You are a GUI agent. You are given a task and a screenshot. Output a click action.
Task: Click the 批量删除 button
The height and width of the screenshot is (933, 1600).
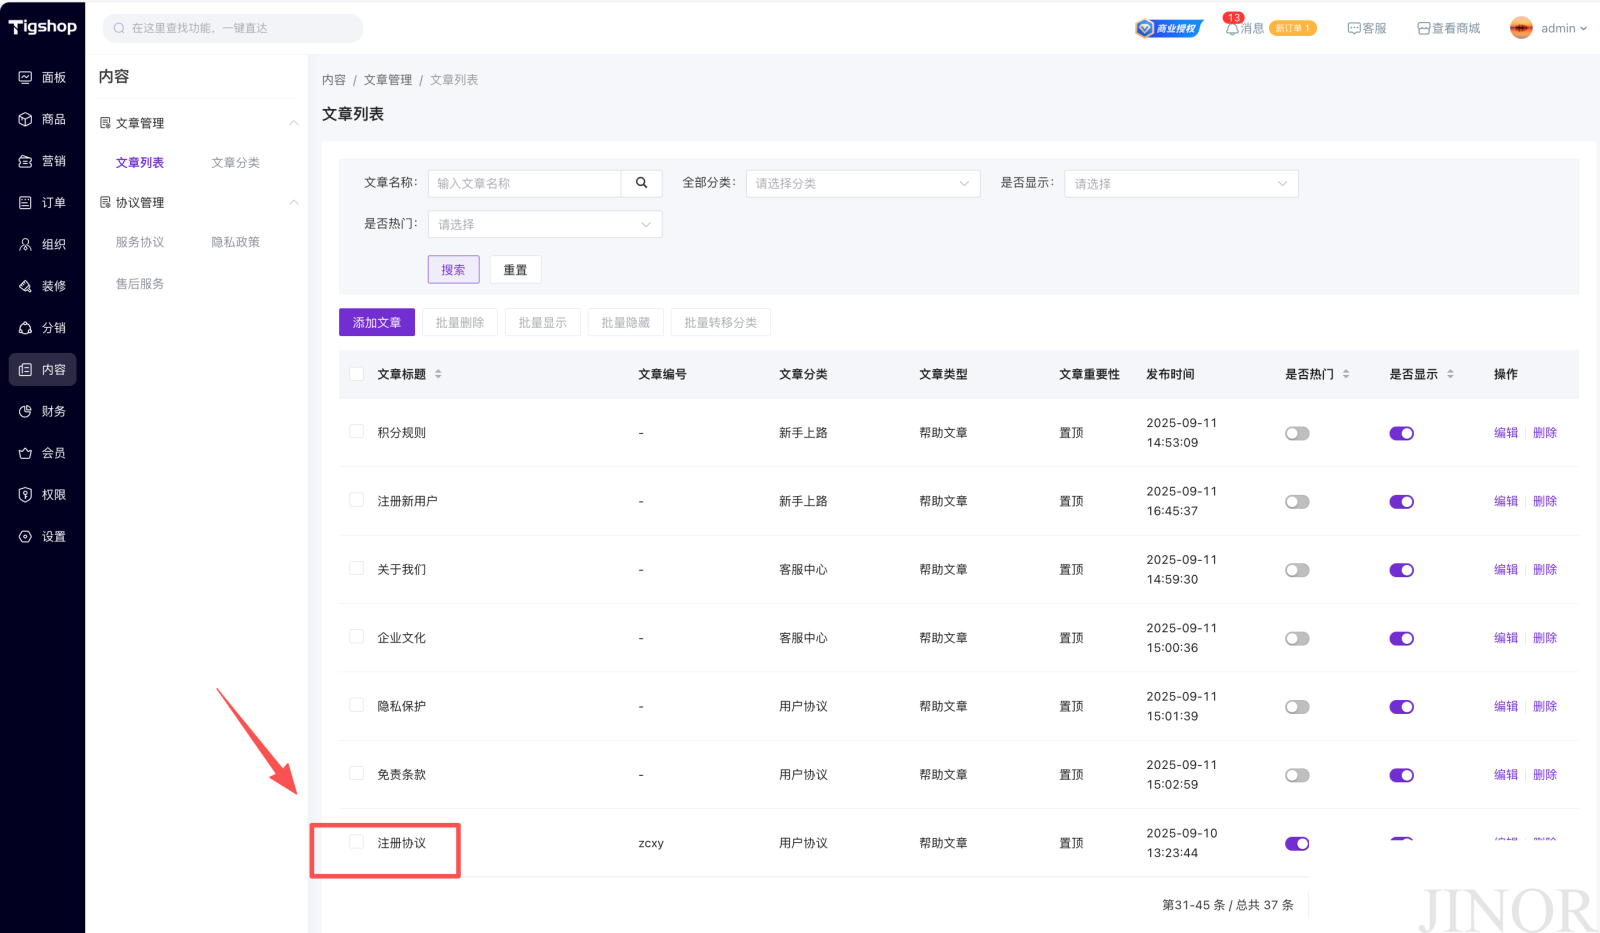pos(460,322)
